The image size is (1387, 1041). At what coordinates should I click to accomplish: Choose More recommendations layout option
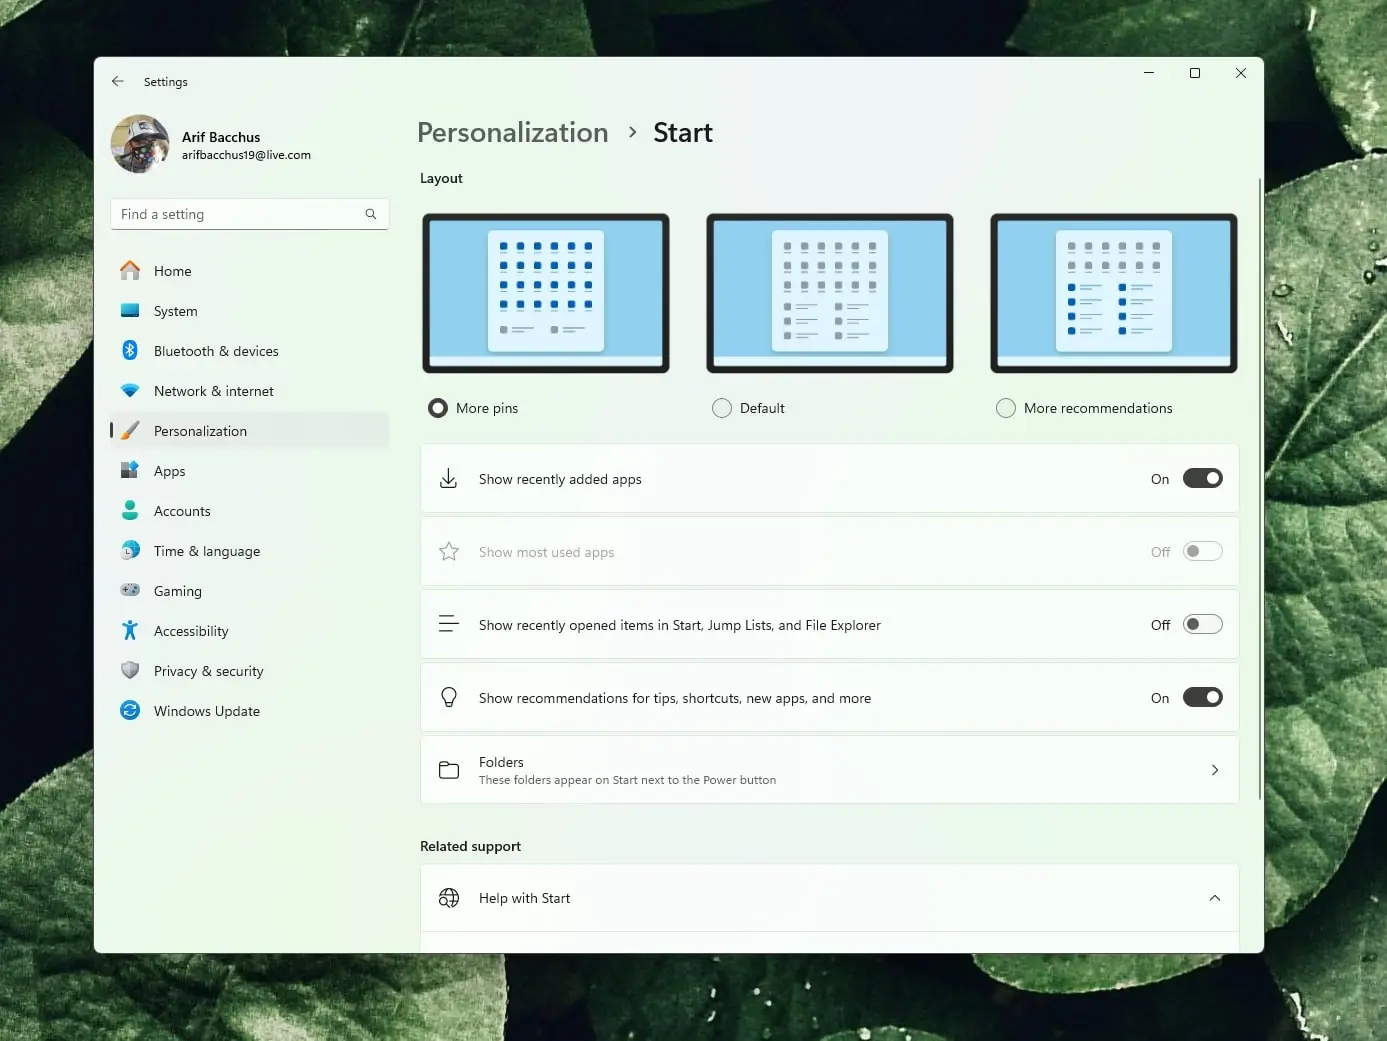point(1006,408)
